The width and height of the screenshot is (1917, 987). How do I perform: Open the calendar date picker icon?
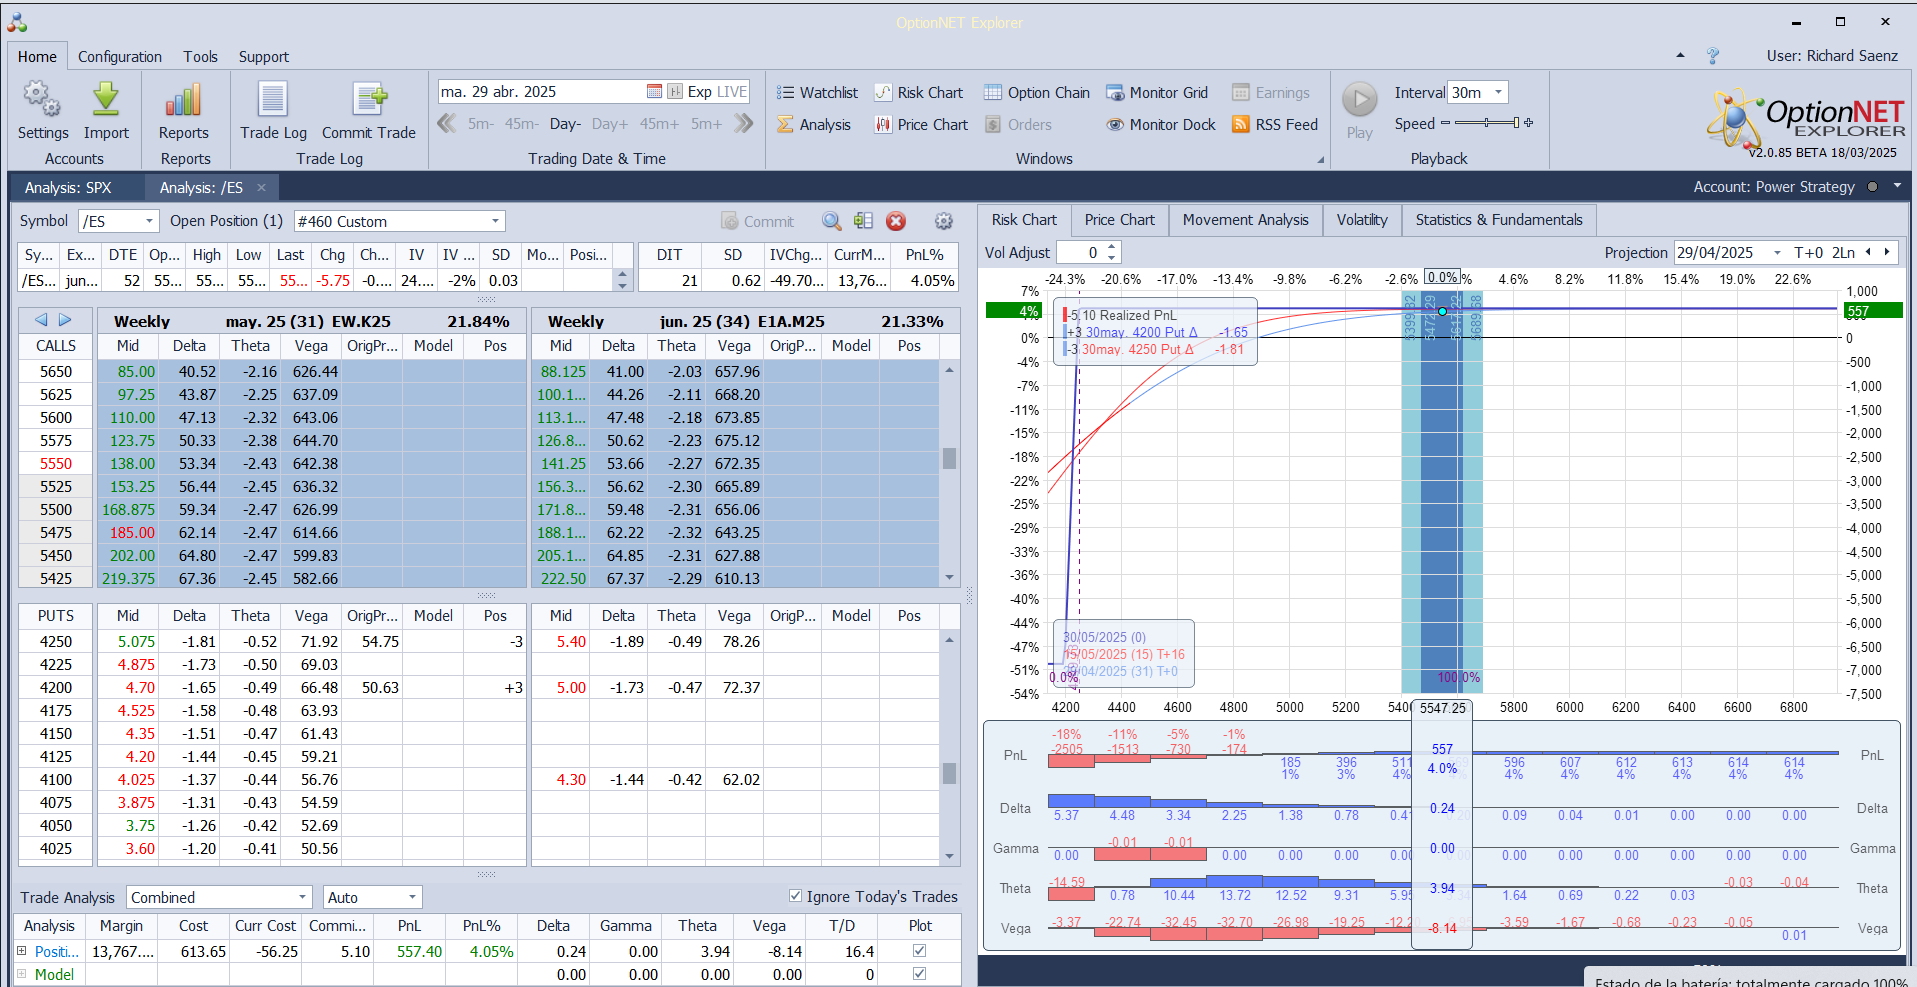coord(654,91)
